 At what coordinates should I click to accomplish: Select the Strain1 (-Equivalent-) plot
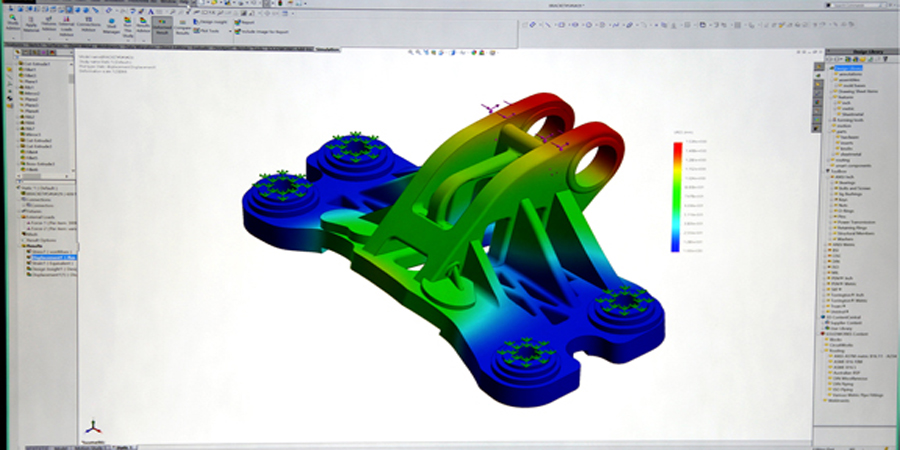(51, 263)
